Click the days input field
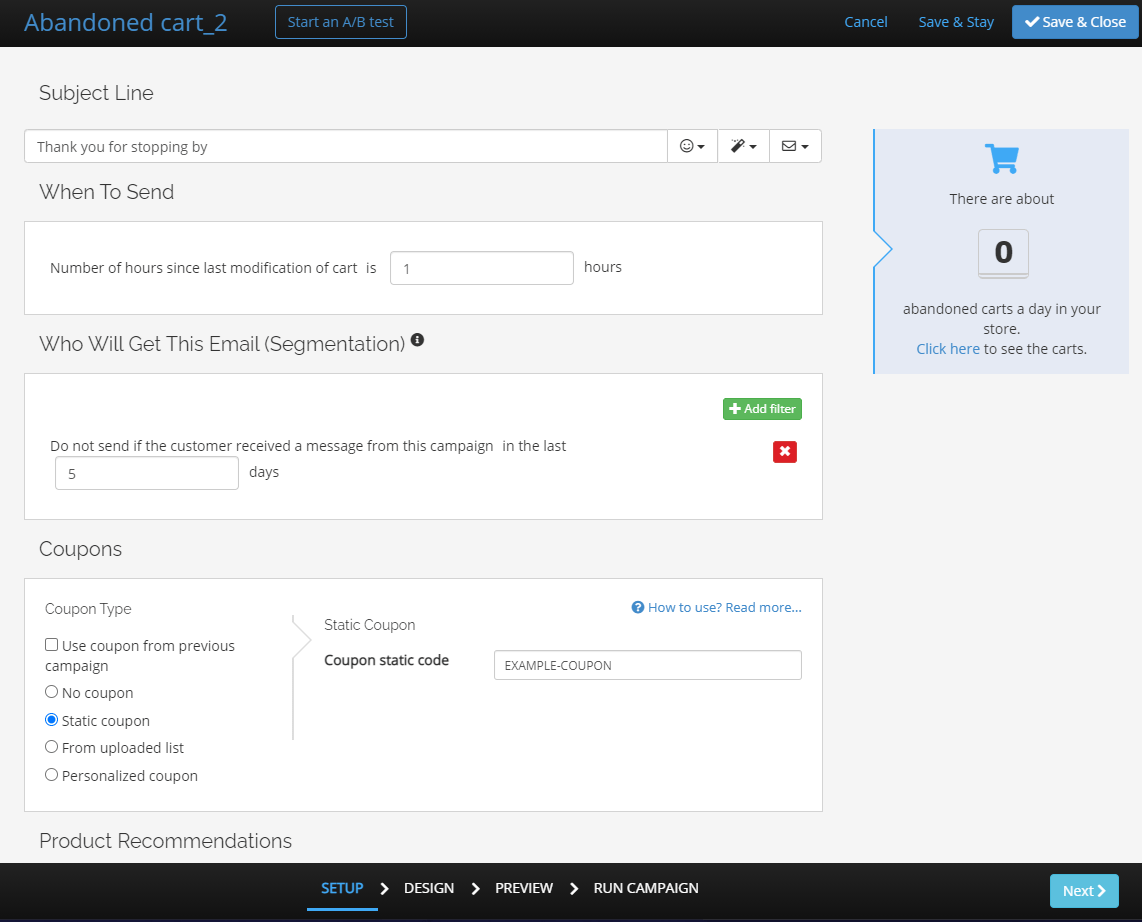The width and height of the screenshot is (1142, 922). point(146,473)
